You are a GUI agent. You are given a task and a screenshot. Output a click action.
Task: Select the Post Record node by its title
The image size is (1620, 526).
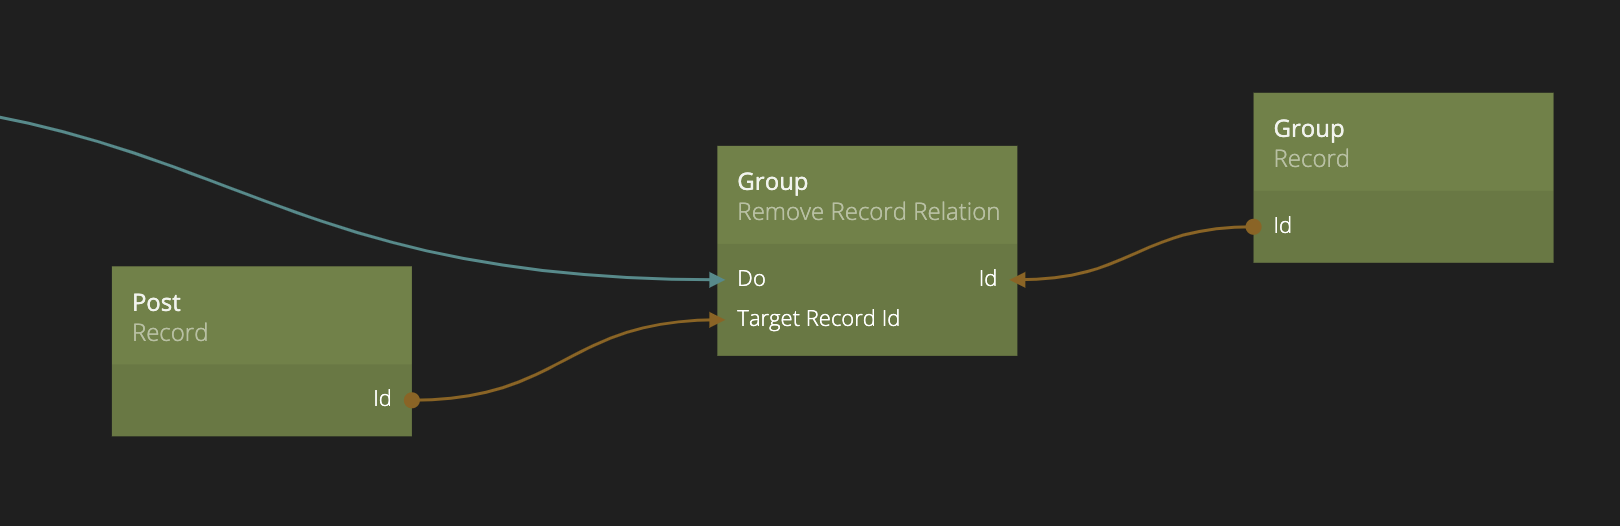click(156, 303)
